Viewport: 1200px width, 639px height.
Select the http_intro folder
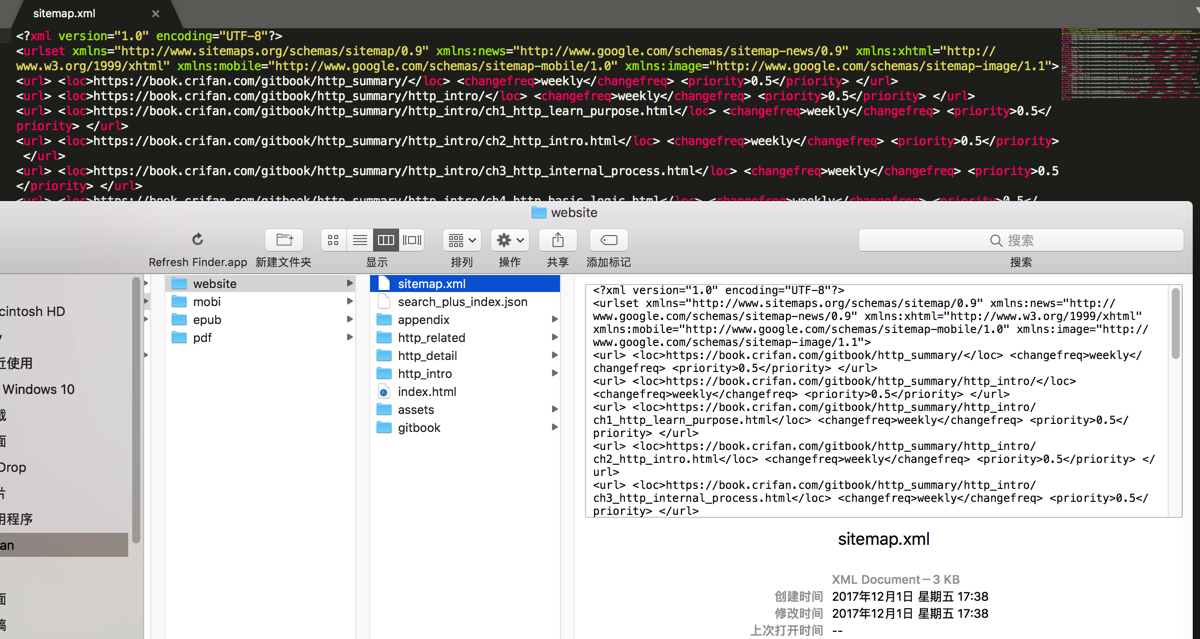point(465,374)
